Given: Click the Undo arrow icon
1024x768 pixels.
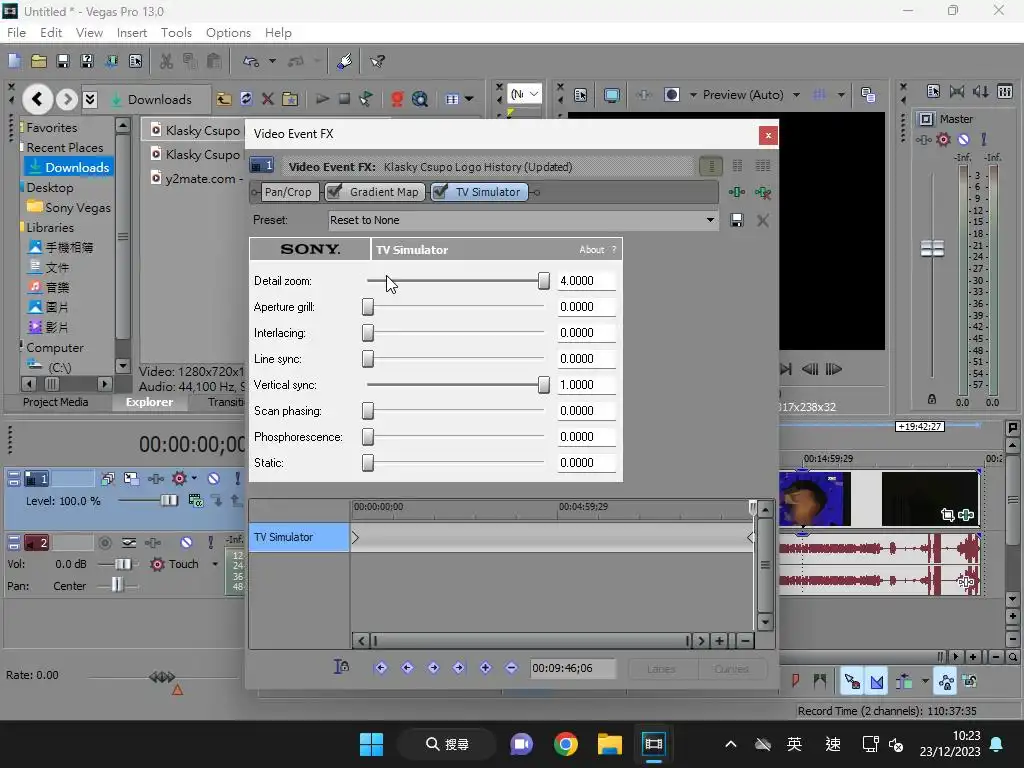Looking at the screenshot, I should click(x=250, y=61).
